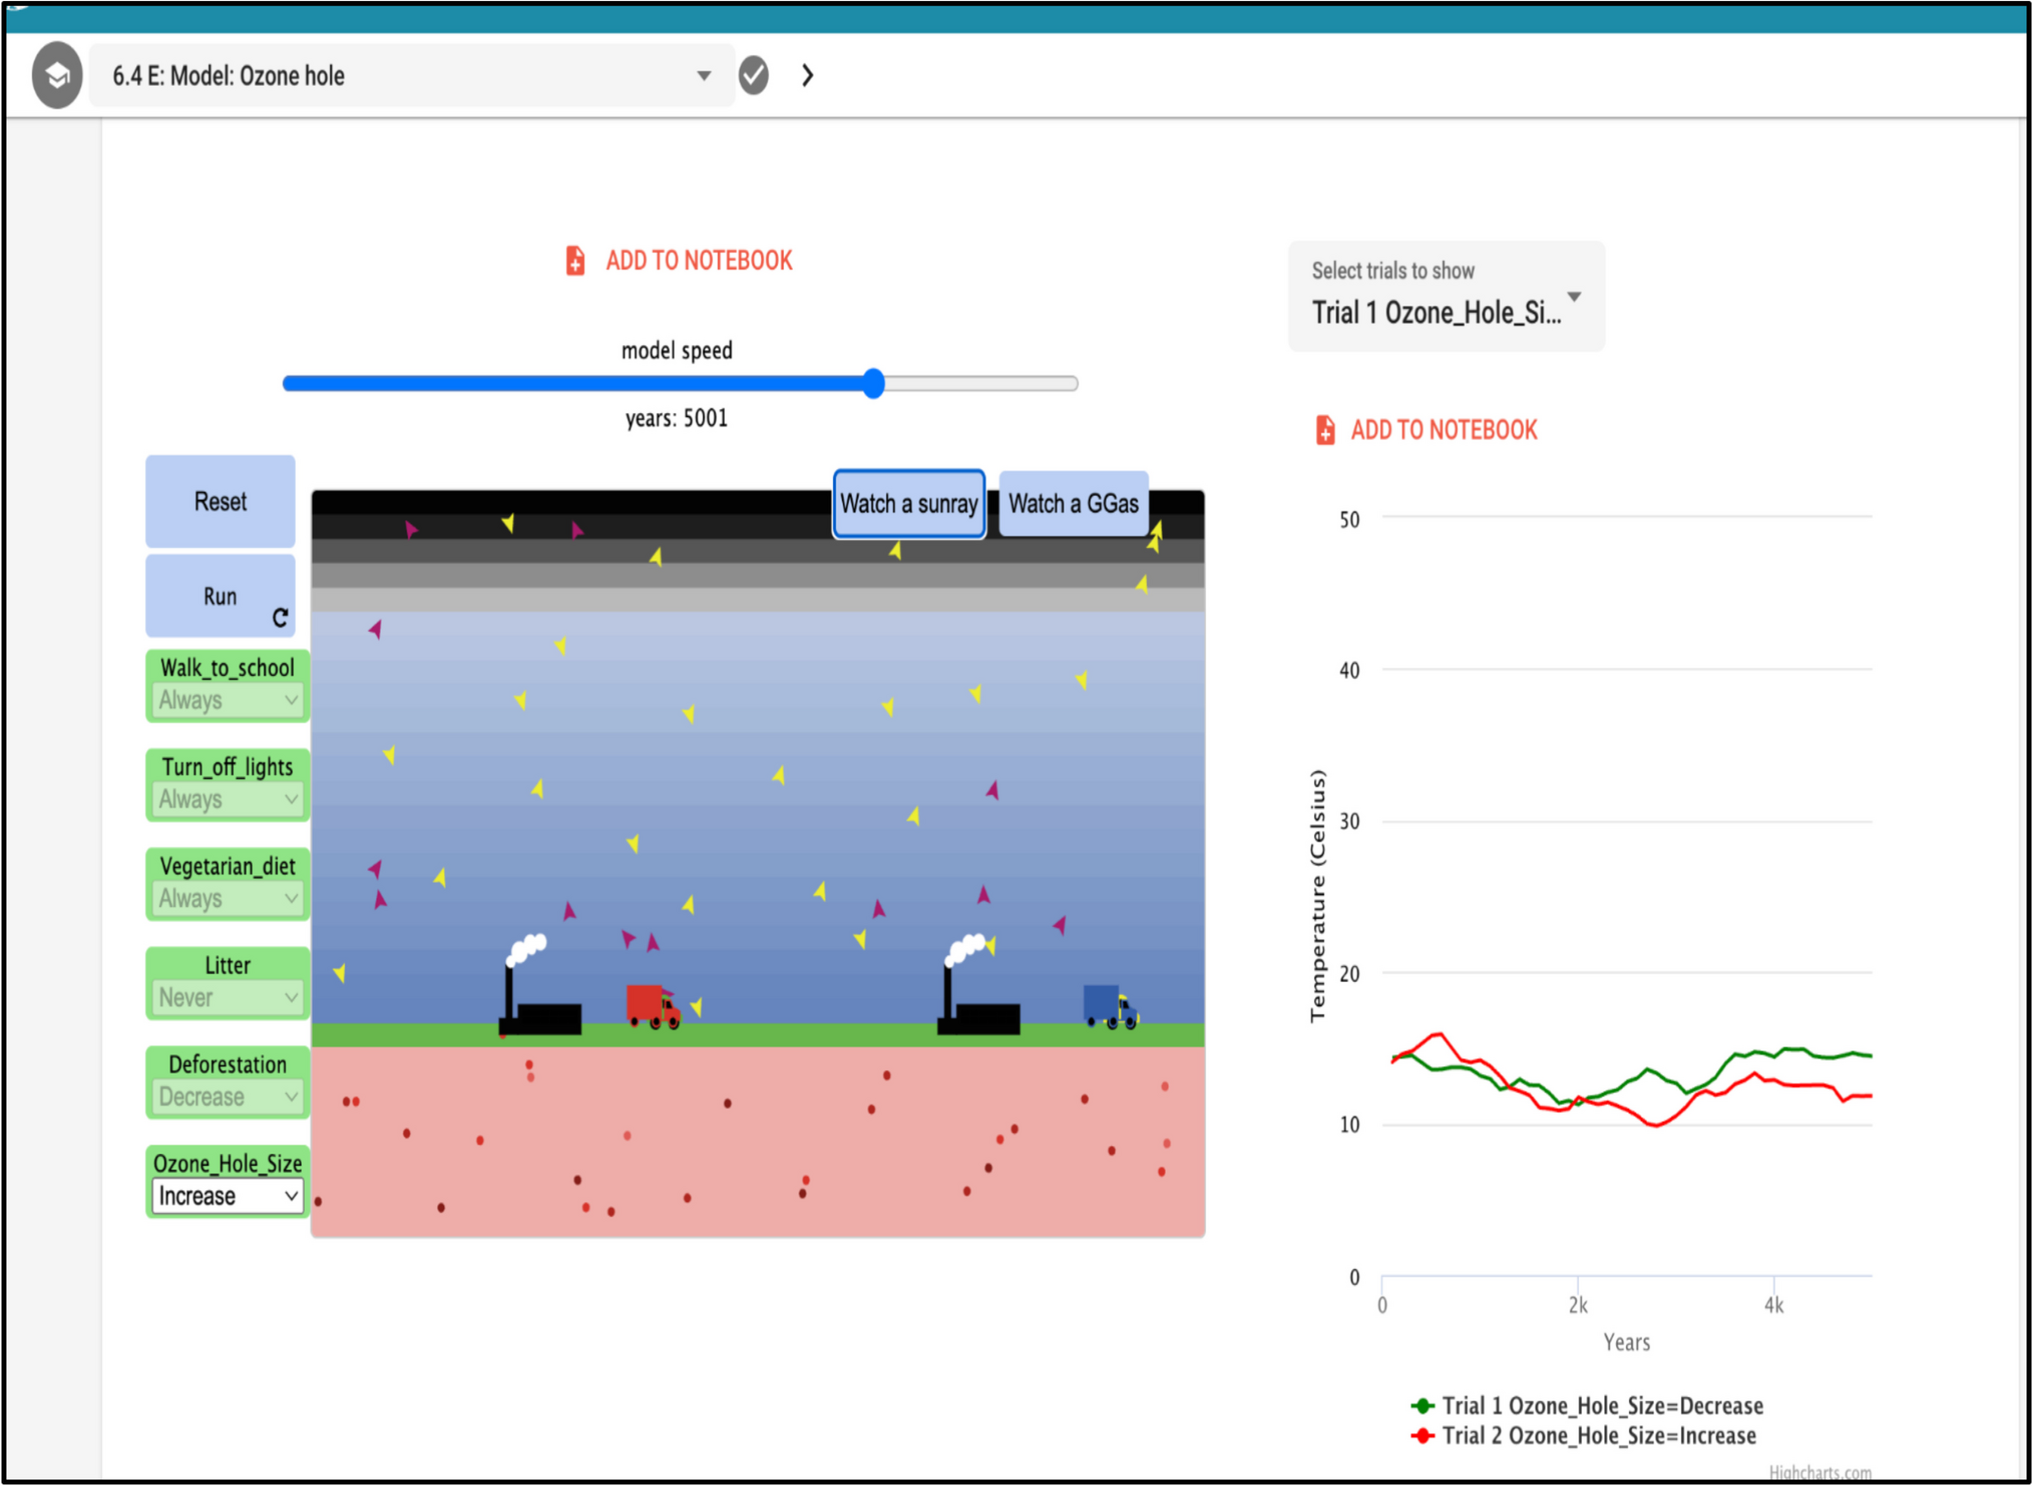Toggle Trial 2 Ozone_Hole_Size=Increase legend entry
Screen dimensions: 2032x1486
(x=1583, y=1435)
